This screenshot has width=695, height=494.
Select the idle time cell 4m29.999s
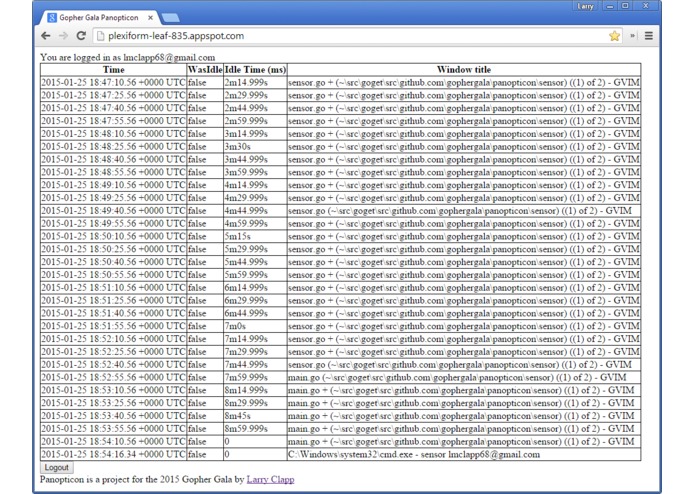(255, 198)
